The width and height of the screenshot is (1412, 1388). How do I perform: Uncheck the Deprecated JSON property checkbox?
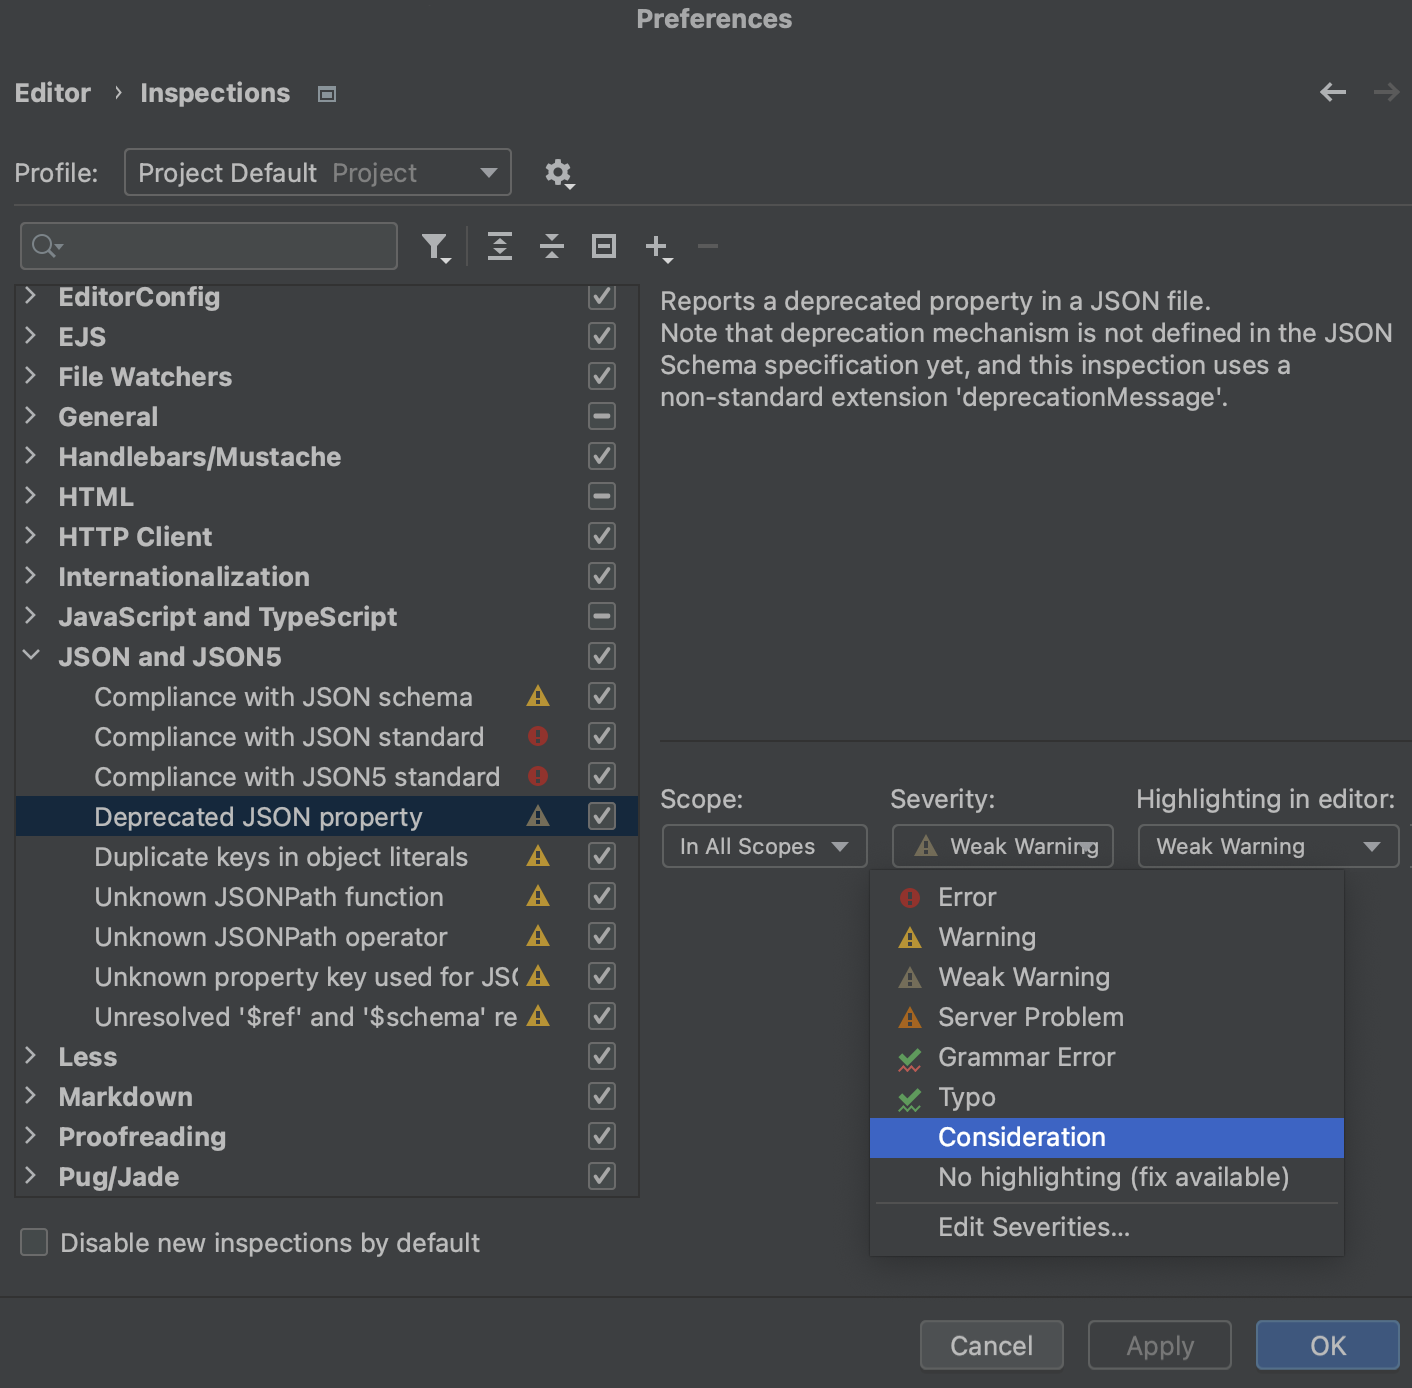[602, 816]
